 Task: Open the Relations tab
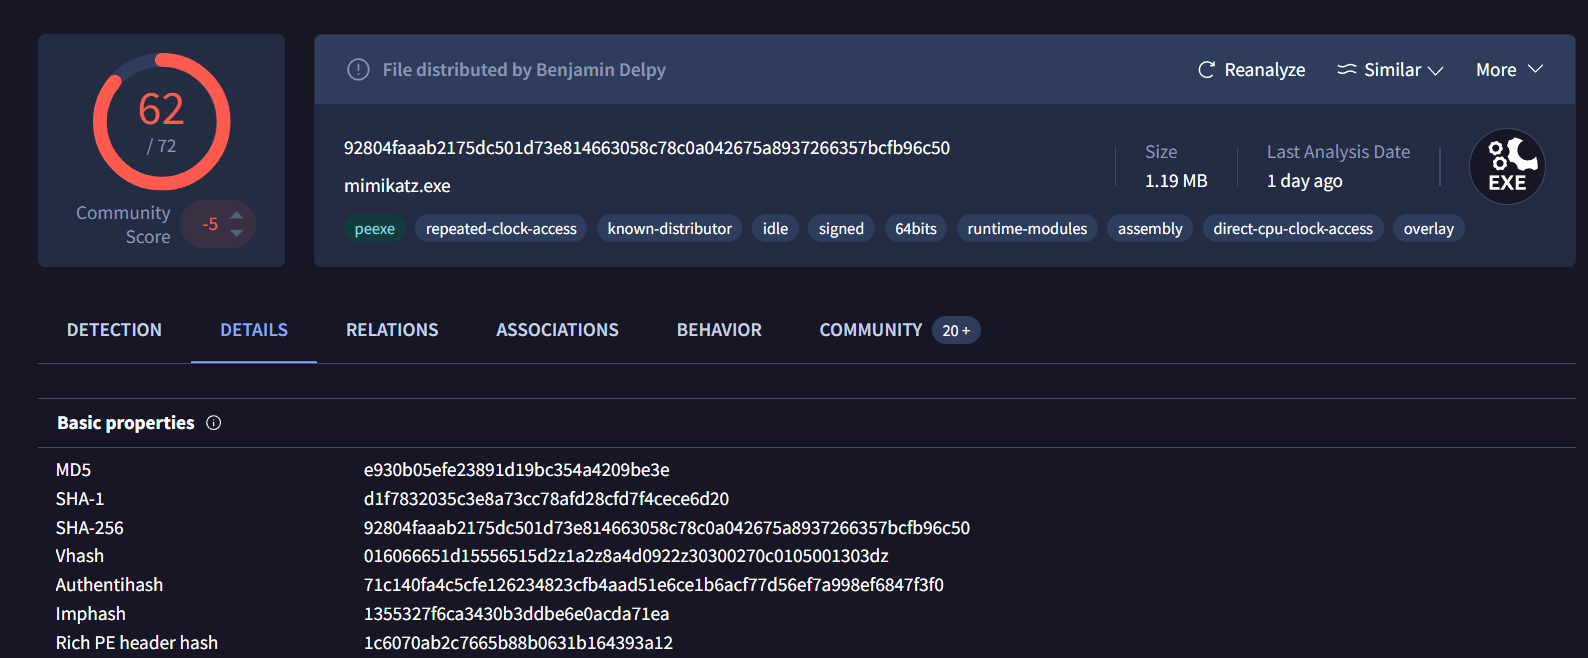392,330
